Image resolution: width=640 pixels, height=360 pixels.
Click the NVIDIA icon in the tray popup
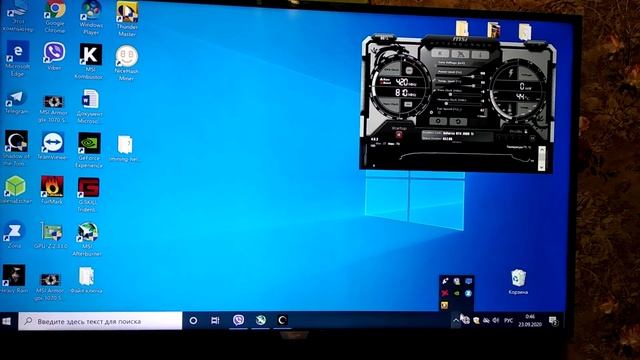tap(457, 293)
